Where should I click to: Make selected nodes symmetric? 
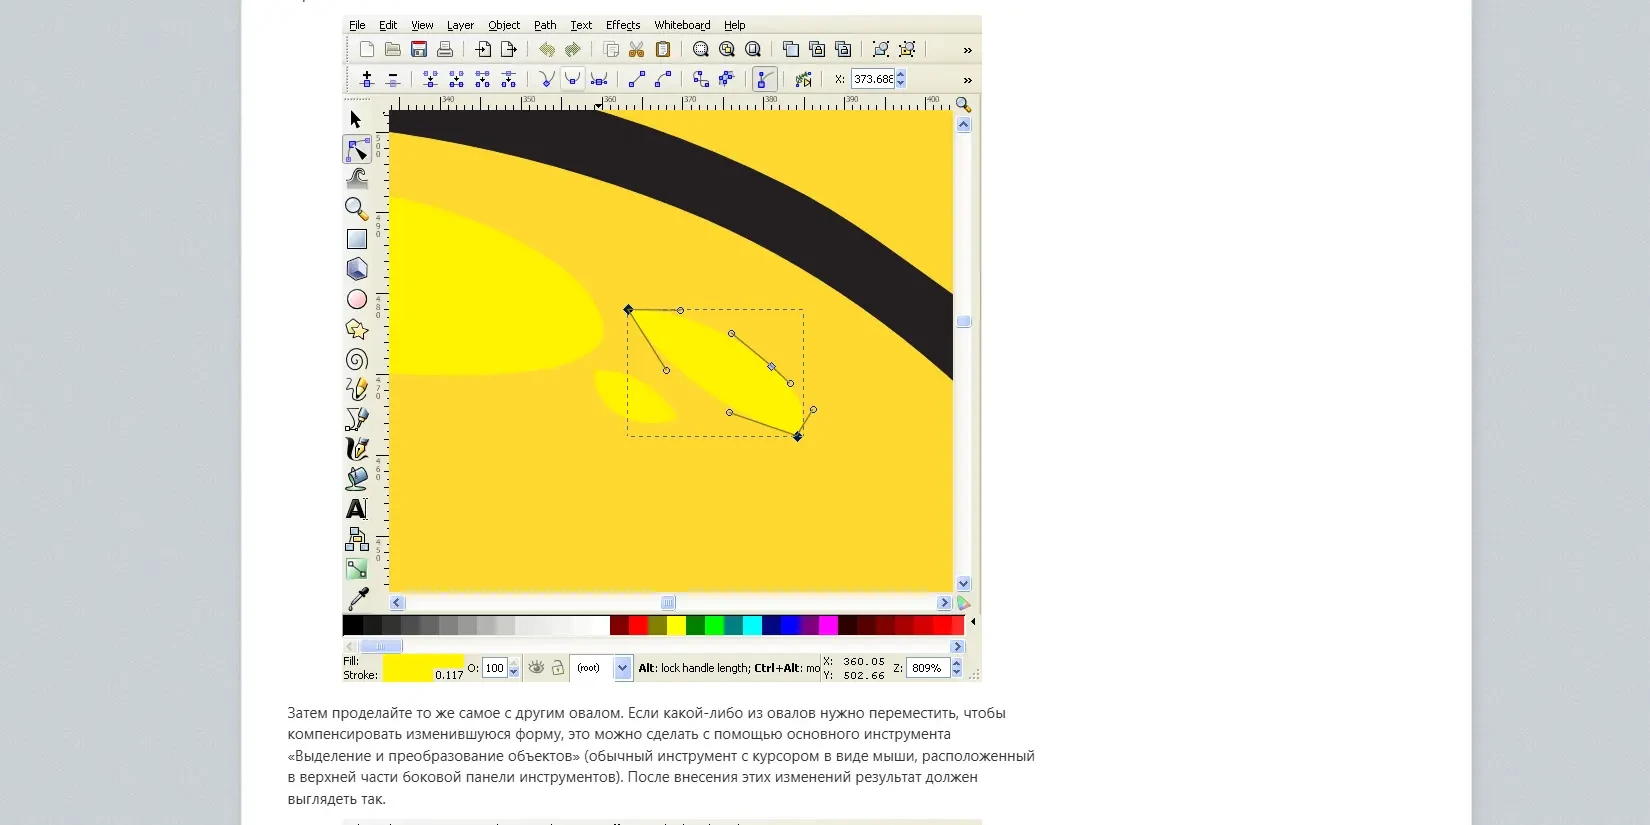(x=599, y=79)
